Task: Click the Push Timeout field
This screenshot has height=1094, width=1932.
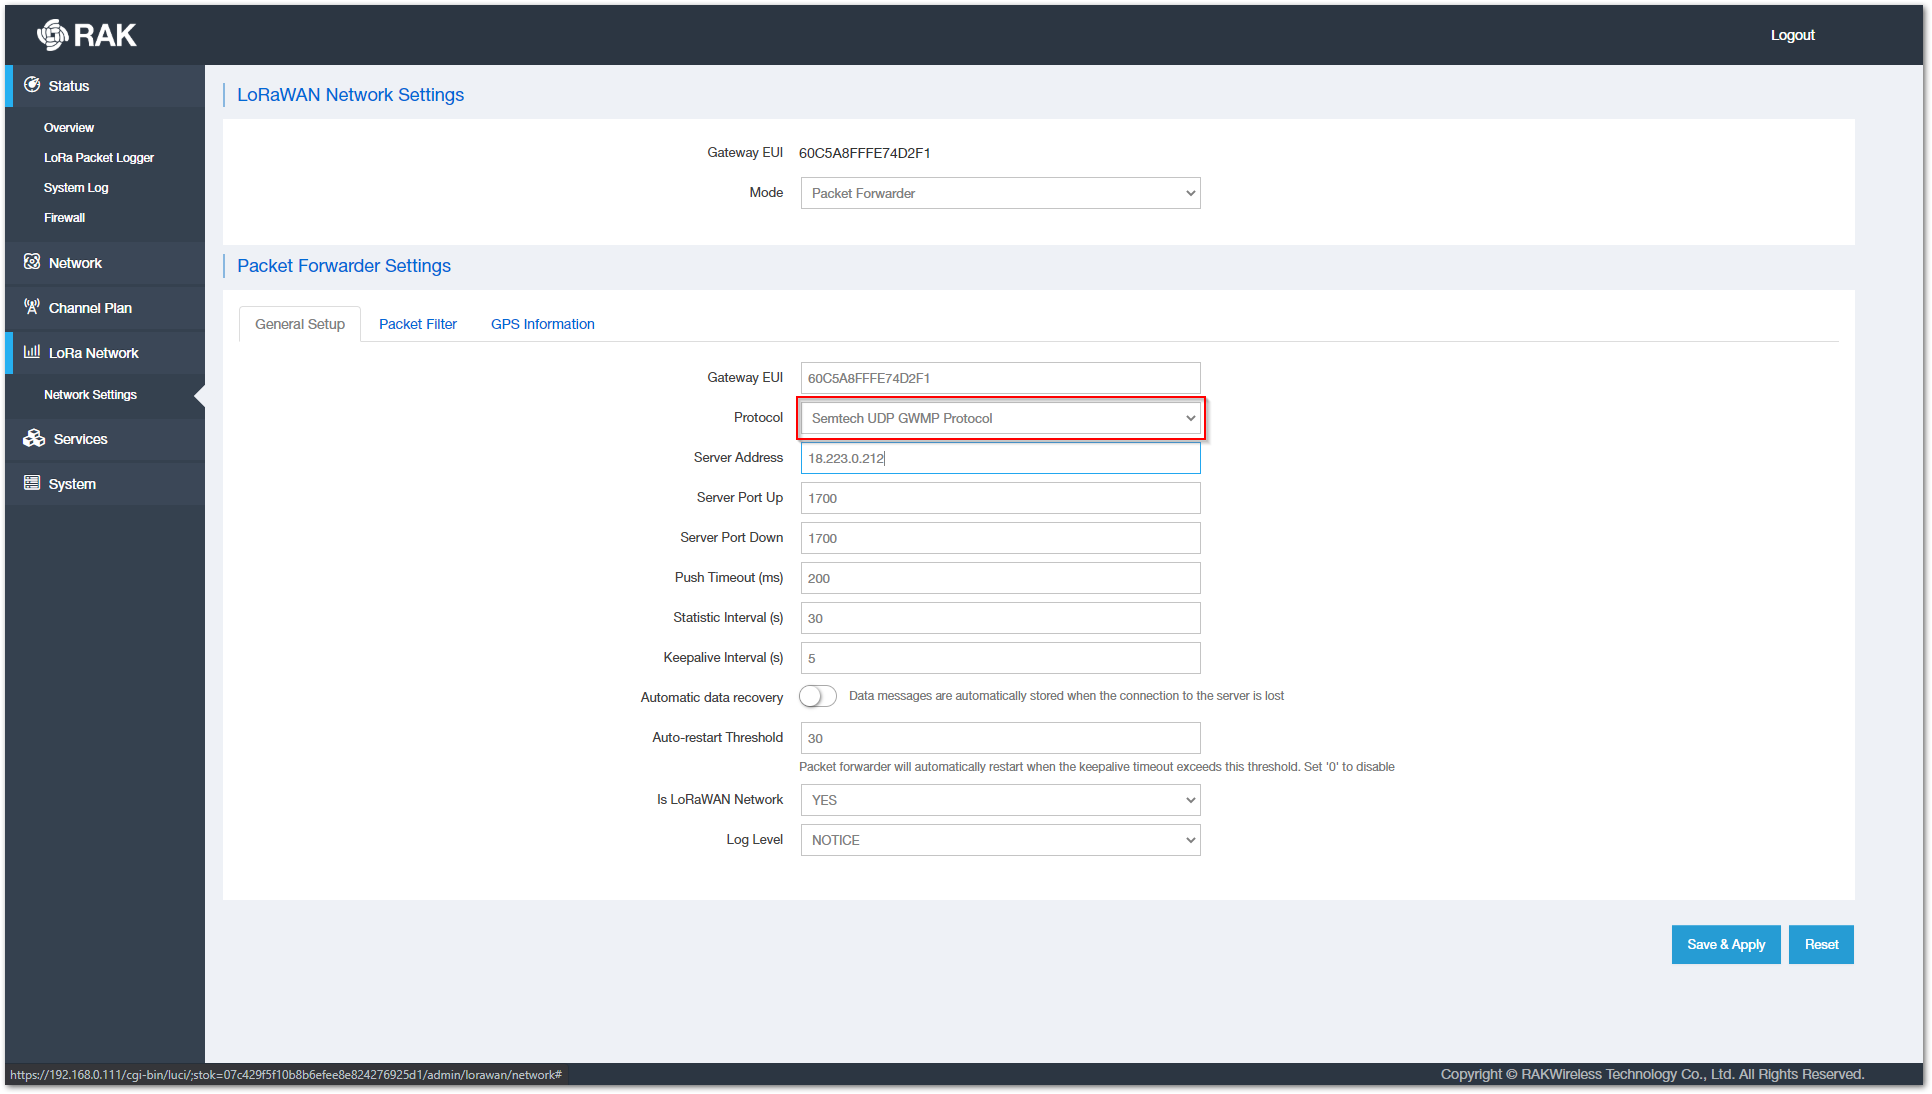Action: click(x=1000, y=578)
